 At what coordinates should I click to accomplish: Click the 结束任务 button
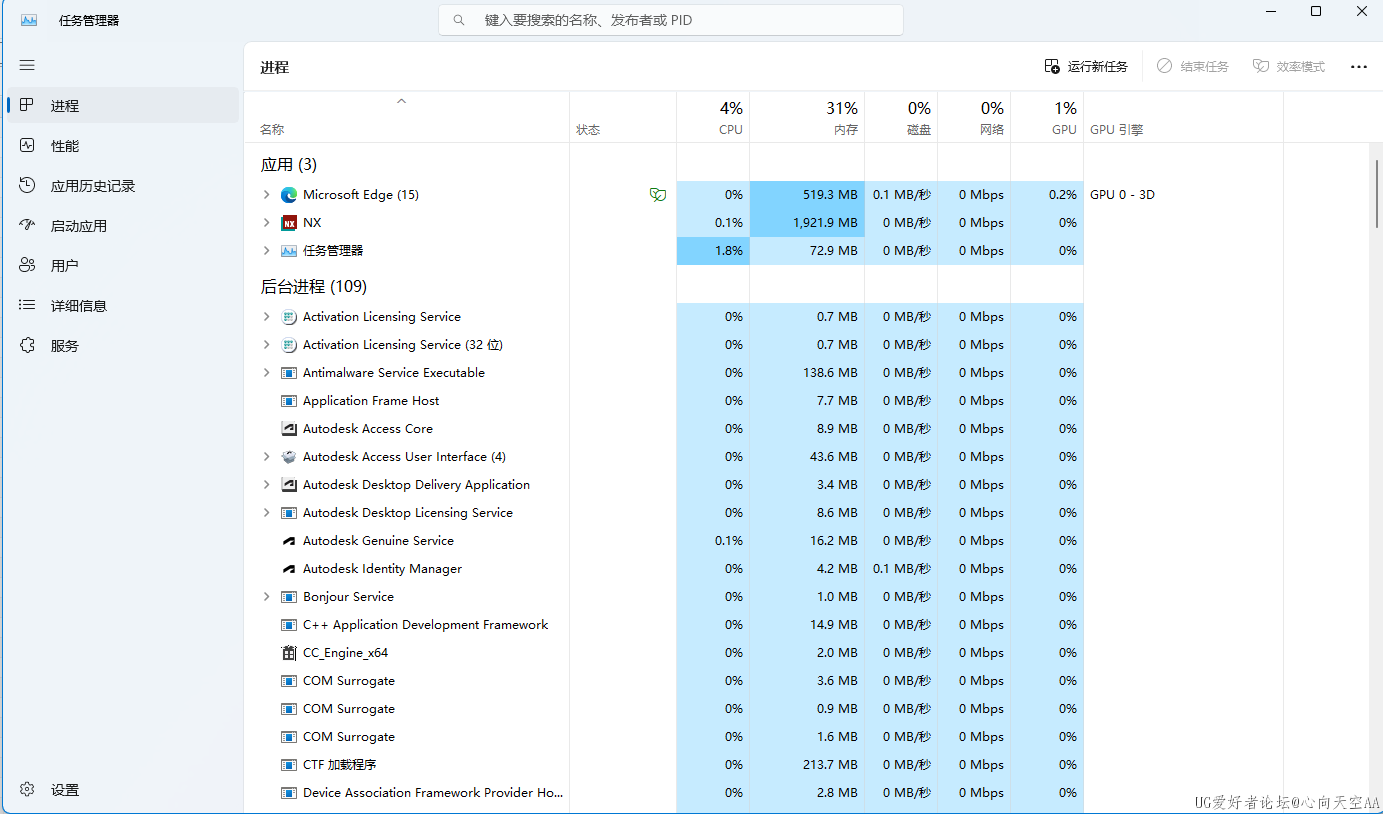[1193, 67]
